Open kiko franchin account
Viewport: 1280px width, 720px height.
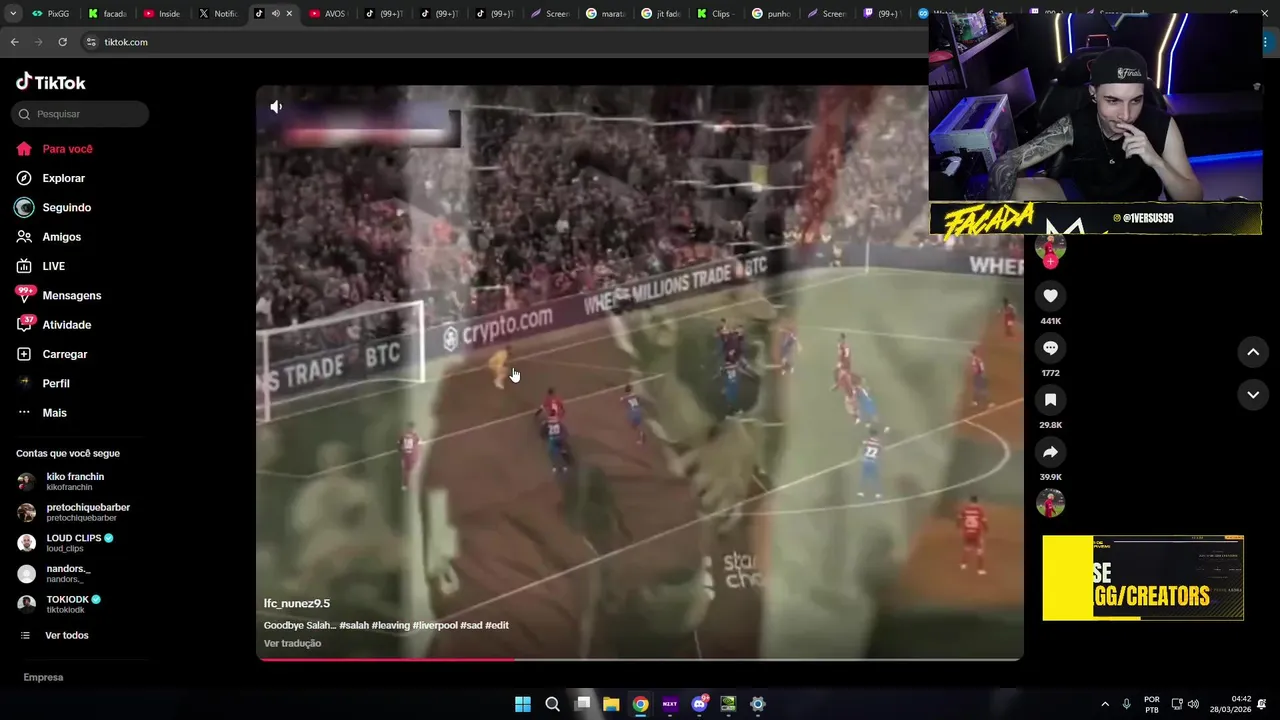(x=61, y=481)
